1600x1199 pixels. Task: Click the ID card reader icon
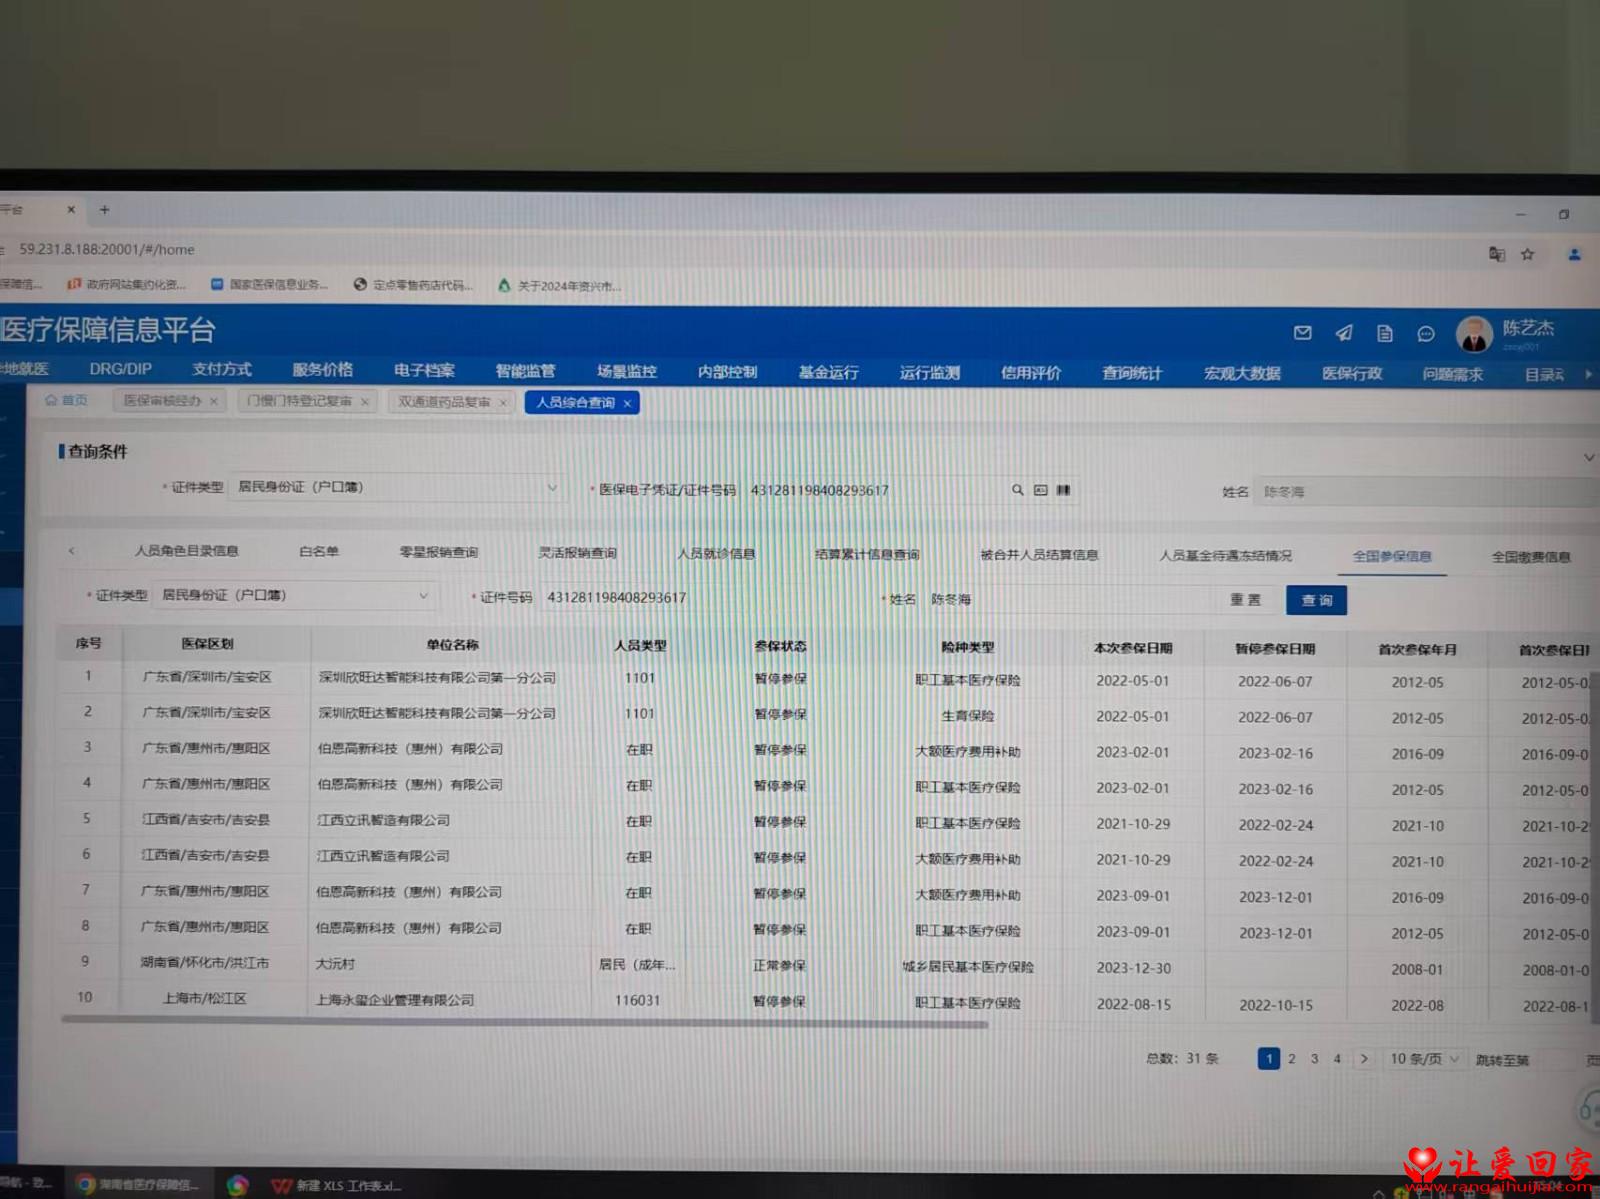click(x=1040, y=490)
